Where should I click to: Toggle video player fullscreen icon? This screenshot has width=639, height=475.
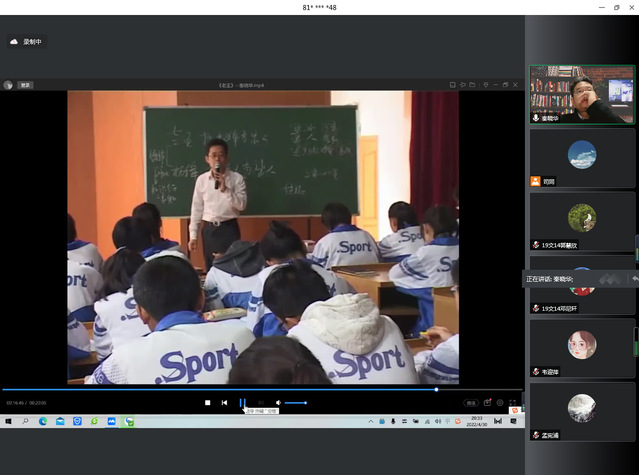tap(513, 402)
